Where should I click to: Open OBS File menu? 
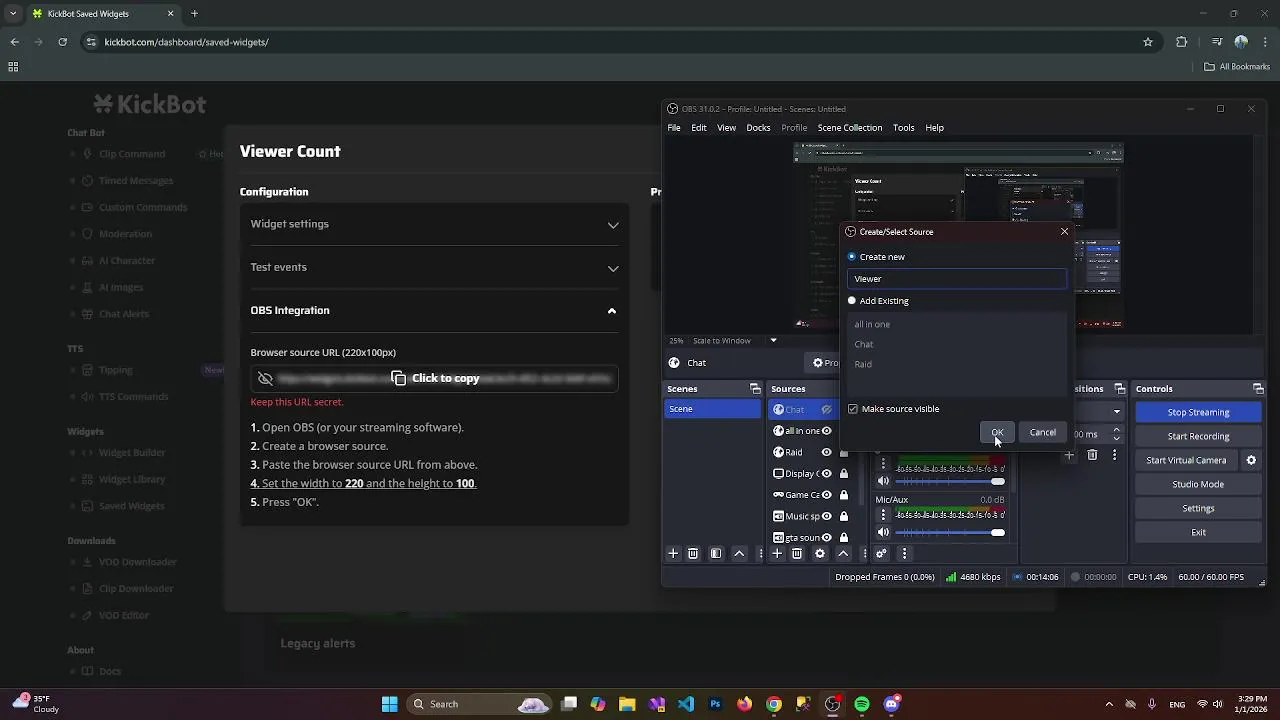(674, 128)
